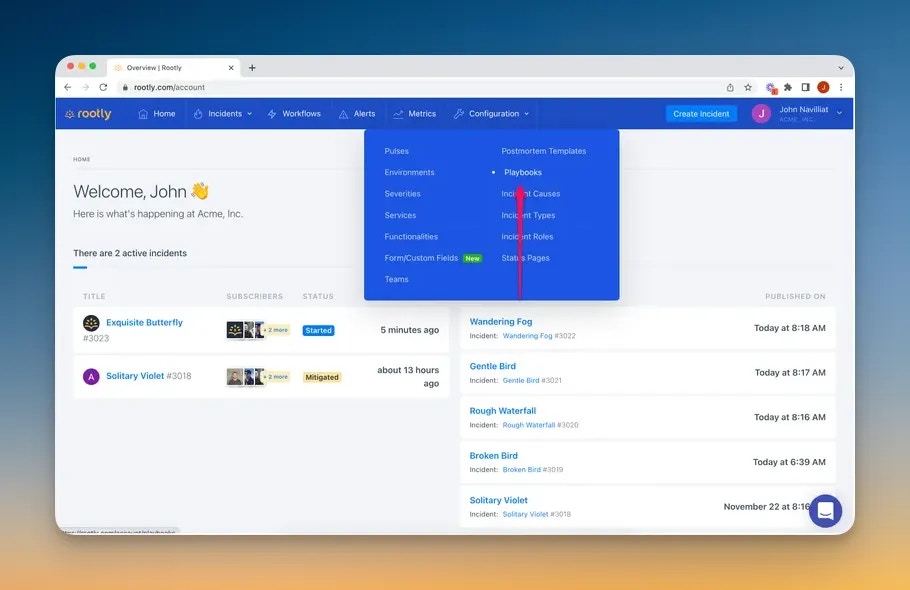The width and height of the screenshot is (910, 590).
Task: Click the Solitary Violet purple A avatar
Action: (x=91, y=377)
